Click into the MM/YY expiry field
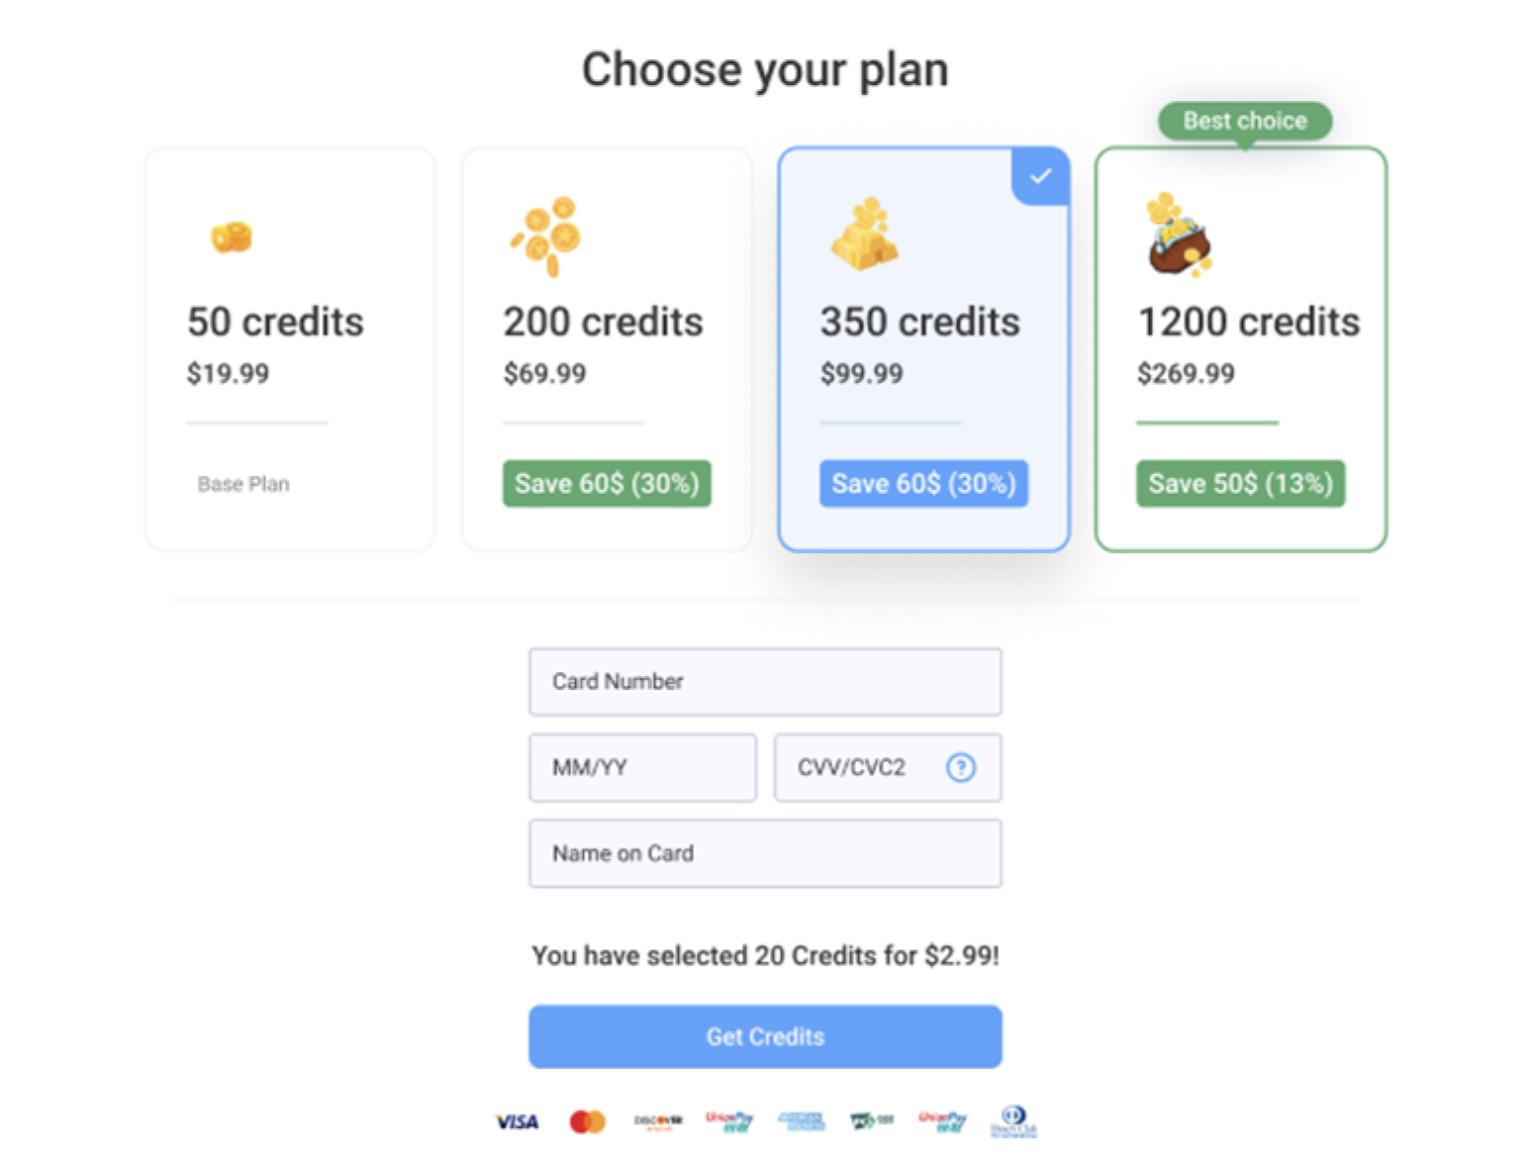 pyautogui.click(x=642, y=768)
